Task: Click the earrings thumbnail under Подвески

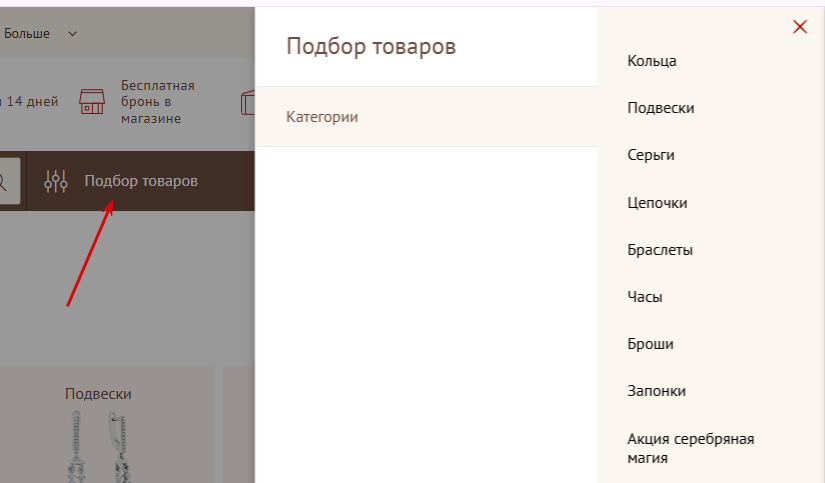Action: click(98, 446)
